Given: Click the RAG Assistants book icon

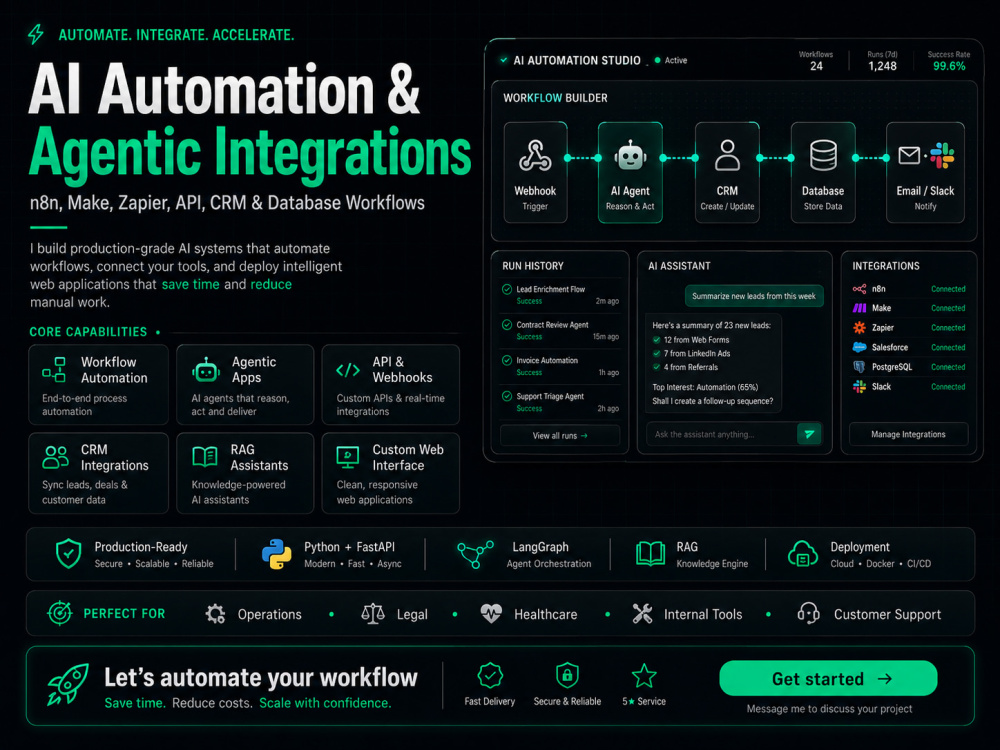Looking at the screenshot, I should (x=205, y=457).
